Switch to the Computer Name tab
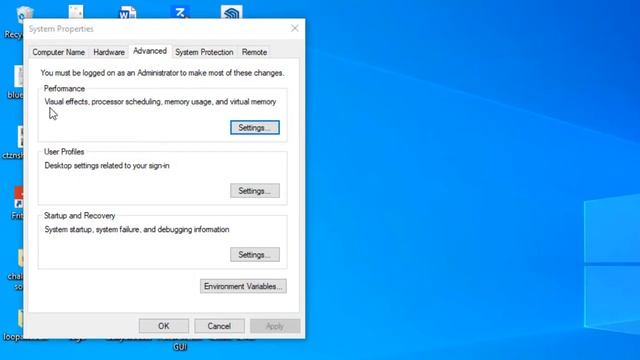Image resolution: width=640 pixels, height=360 pixels. (58, 52)
